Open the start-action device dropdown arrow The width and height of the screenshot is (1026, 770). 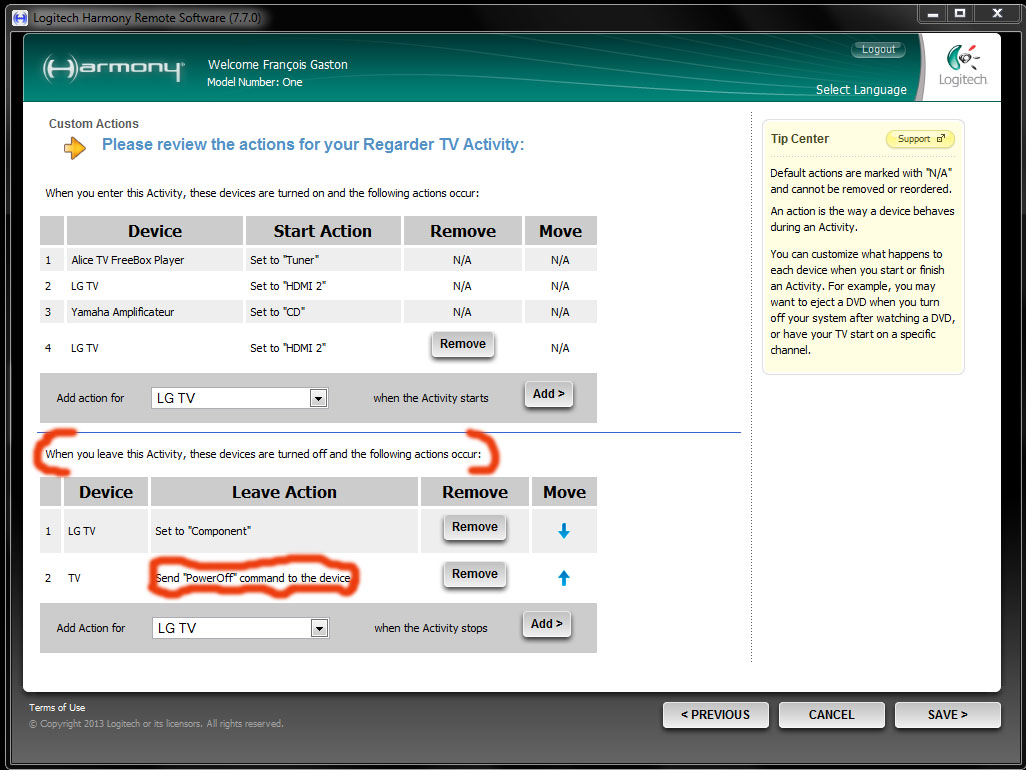318,398
